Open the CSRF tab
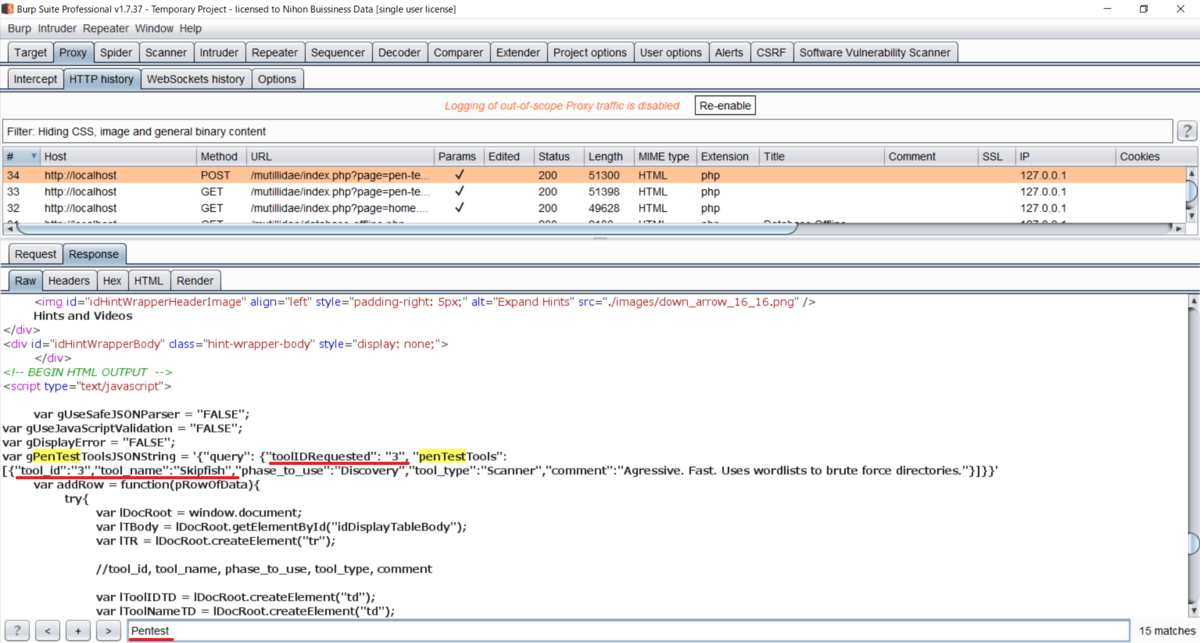Viewport: 1200px width, 643px height. (771, 52)
